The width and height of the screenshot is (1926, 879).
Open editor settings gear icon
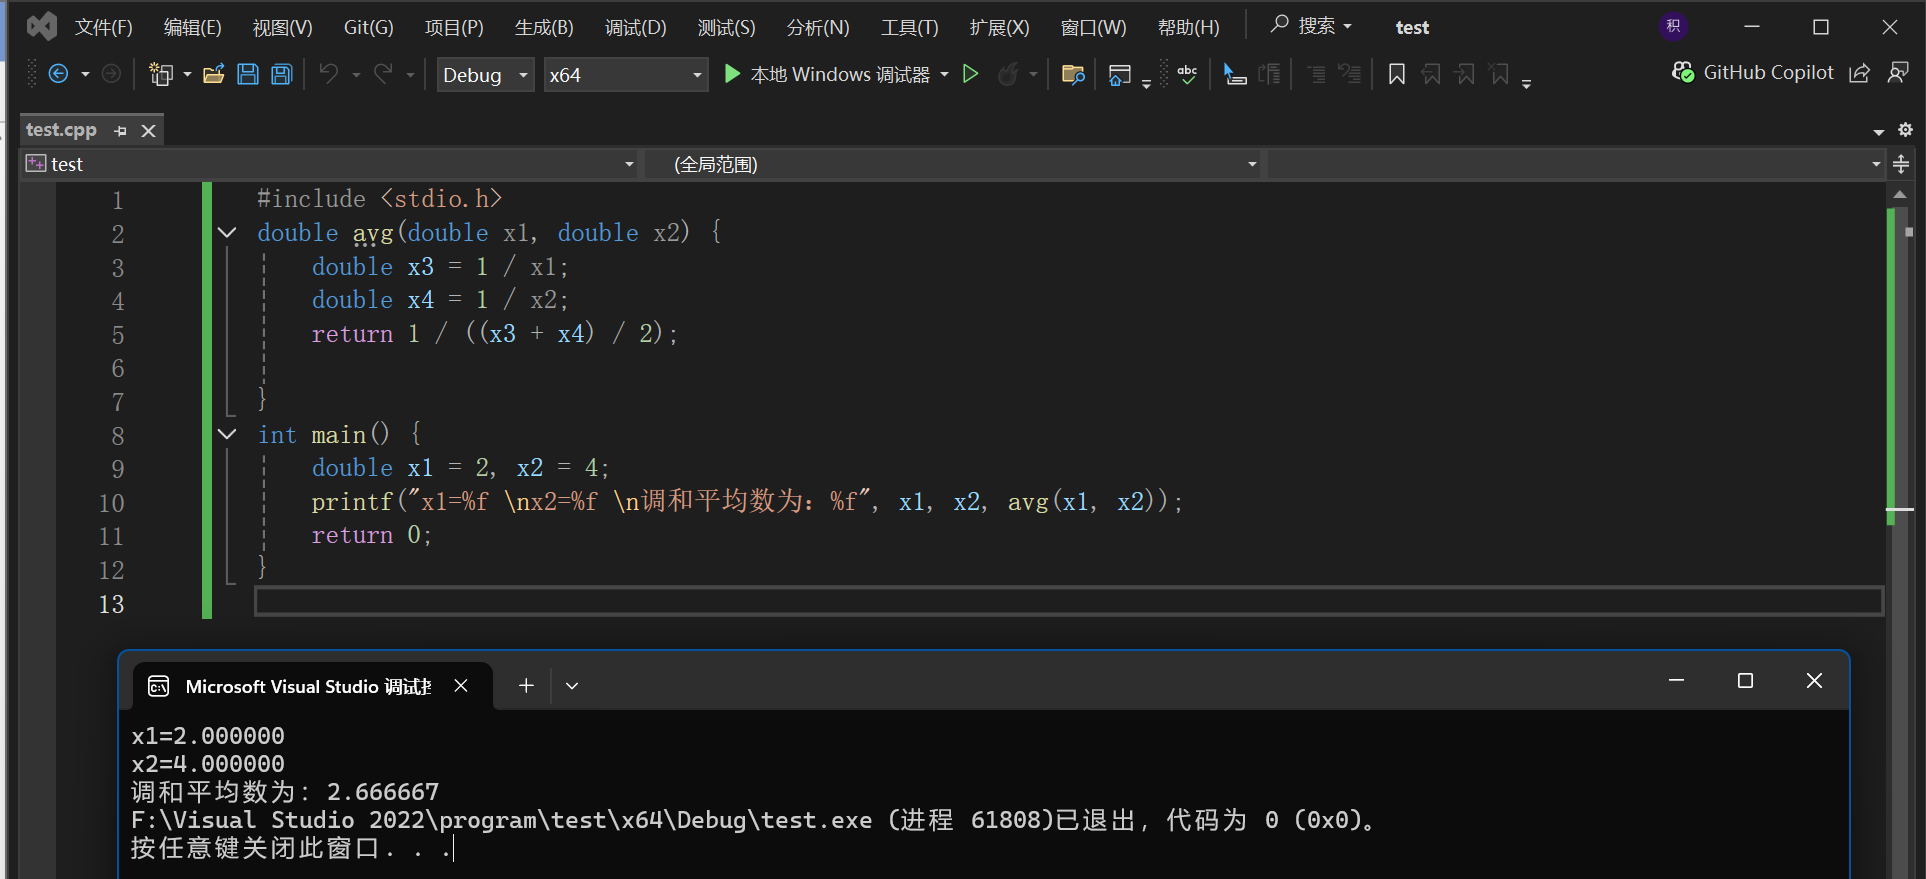point(1905,130)
